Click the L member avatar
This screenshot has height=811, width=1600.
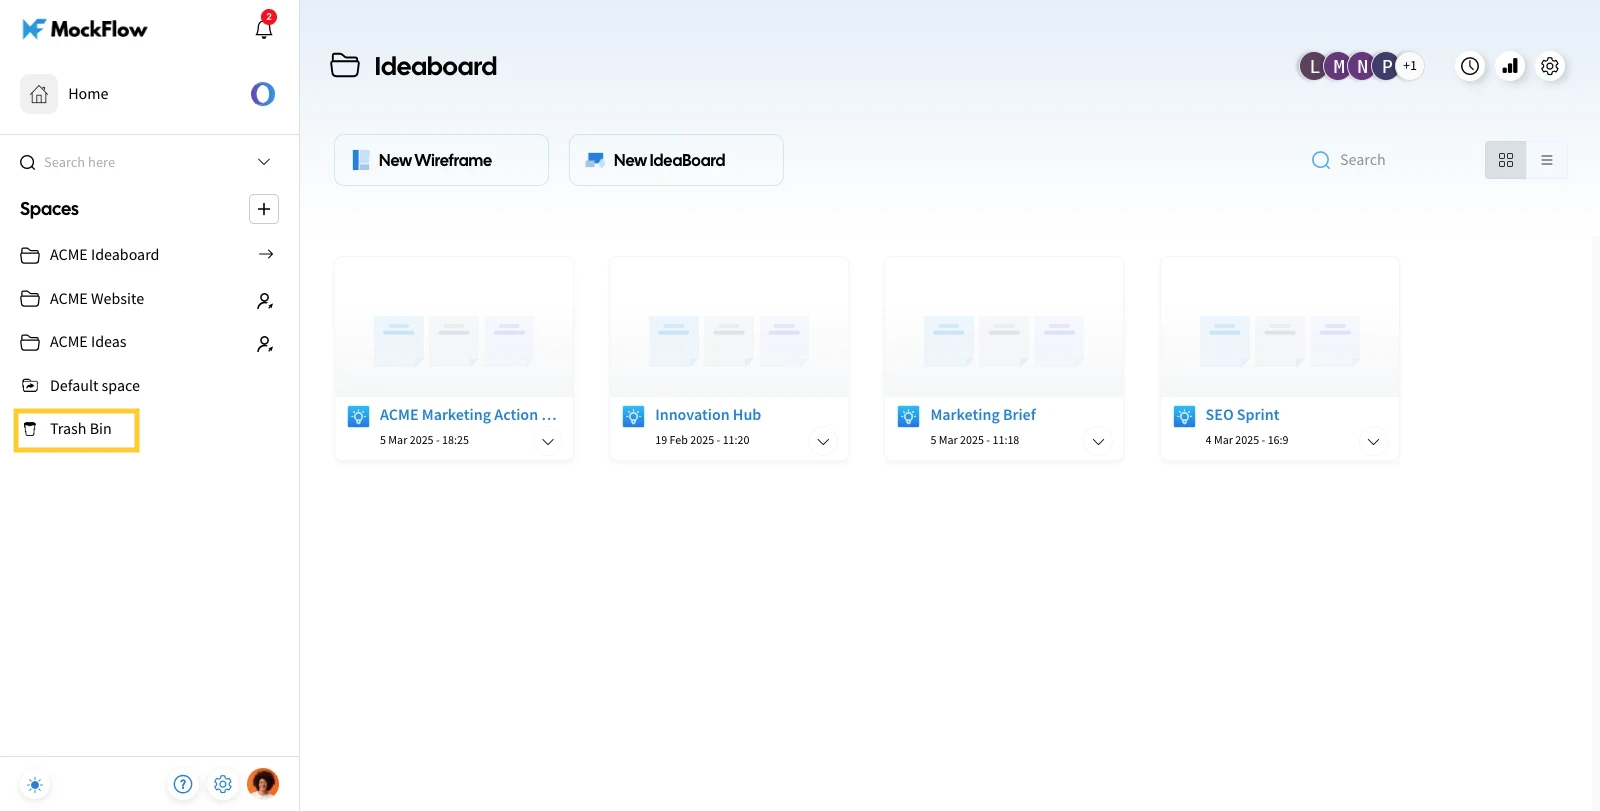tap(1313, 66)
